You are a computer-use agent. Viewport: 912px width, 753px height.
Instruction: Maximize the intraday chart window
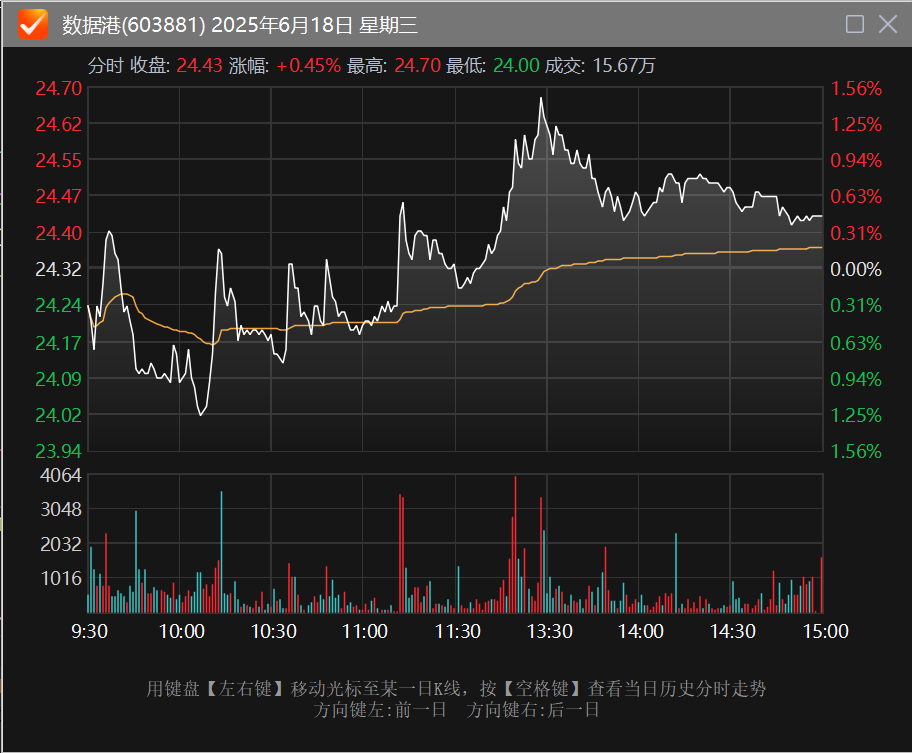coord(854,24)
